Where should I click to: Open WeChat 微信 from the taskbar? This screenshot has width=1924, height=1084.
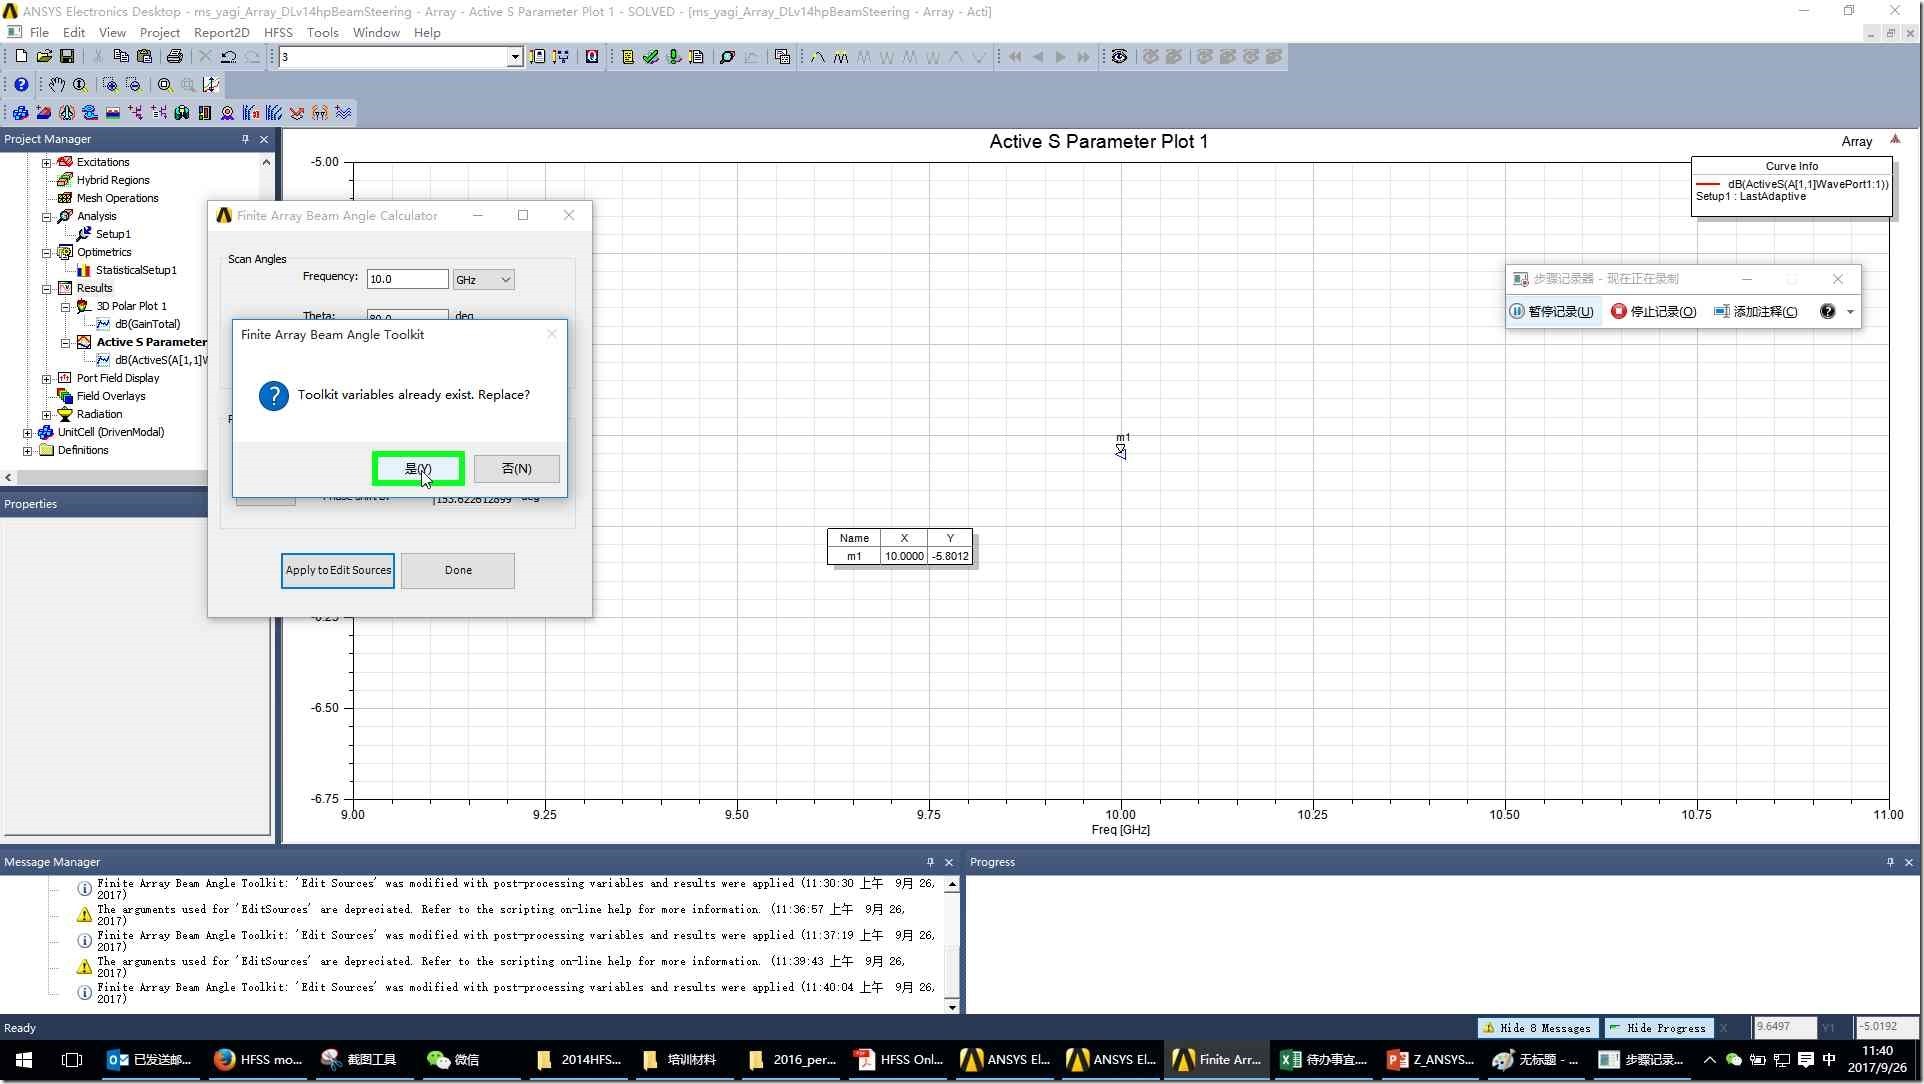tap(453, 1060)
